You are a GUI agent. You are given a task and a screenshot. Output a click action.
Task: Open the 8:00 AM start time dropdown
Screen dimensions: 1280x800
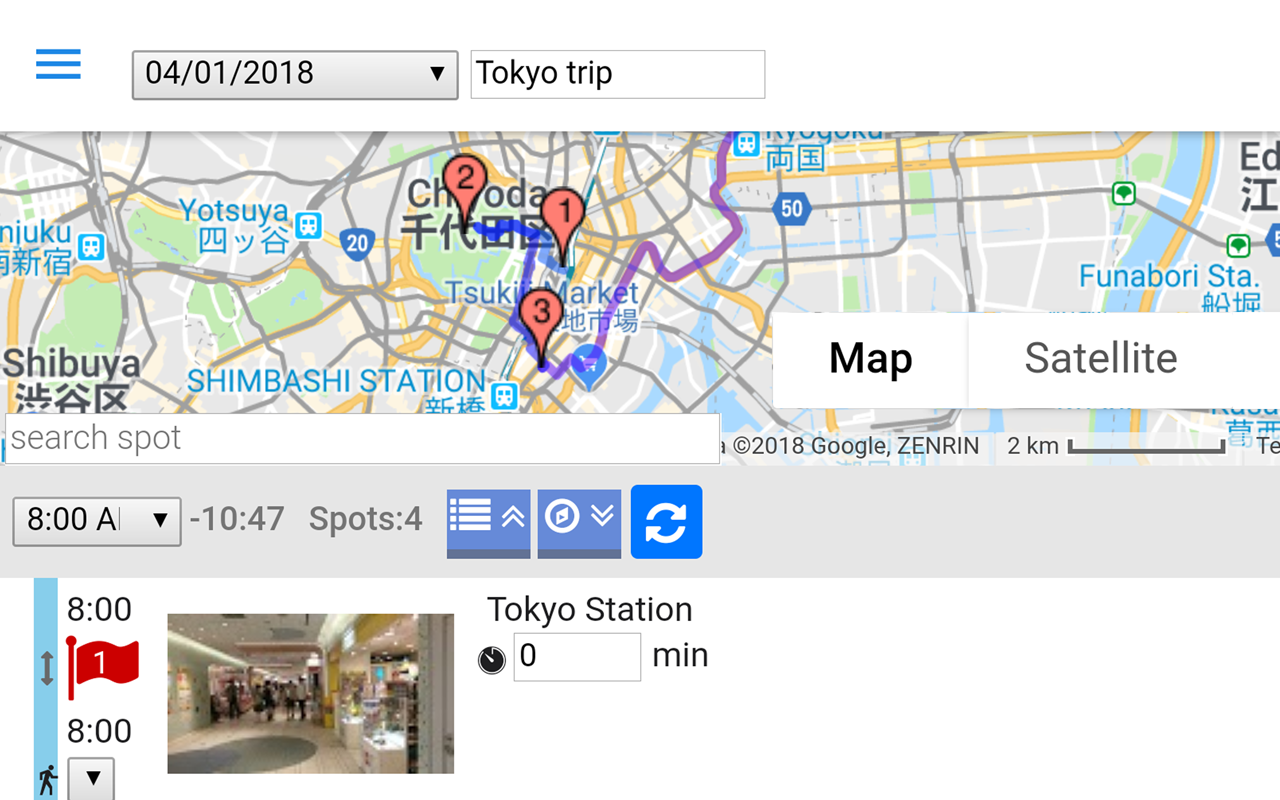(x=96, y=520)
